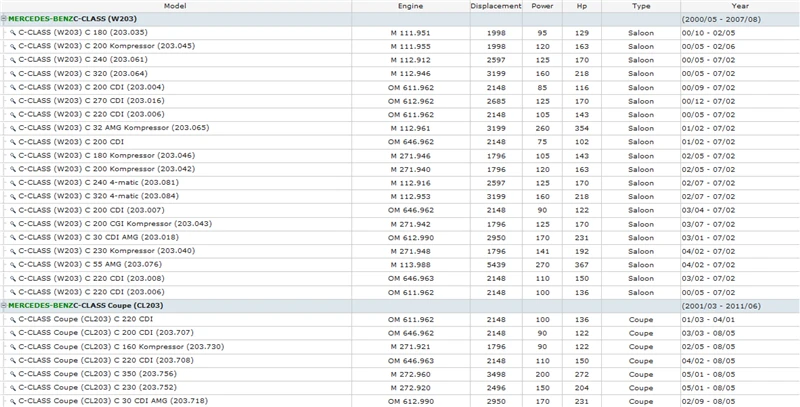Click magnifier icon for C 180 (203.035)

13,33
